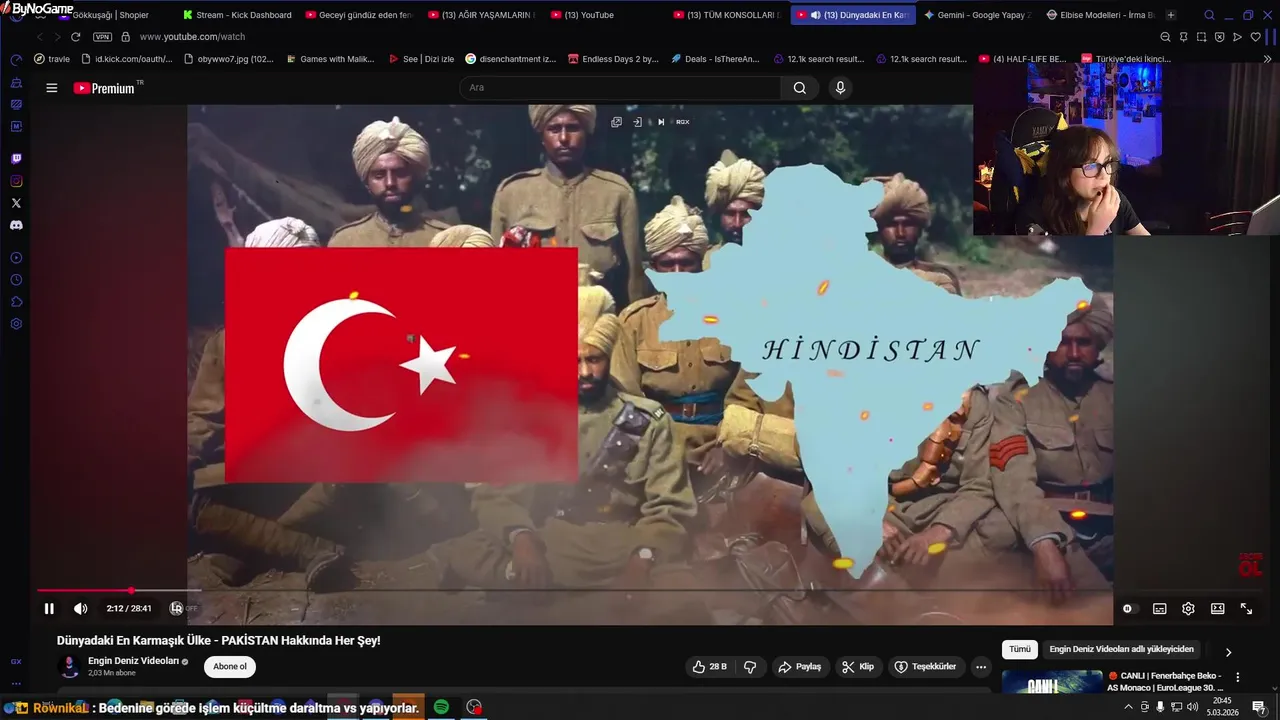Image resolution: width=1280 pixels, height=720 pixels.
Task: Open the CANLI Fenerbahçe Beko video thumbnail
Action: [1052, 683]
